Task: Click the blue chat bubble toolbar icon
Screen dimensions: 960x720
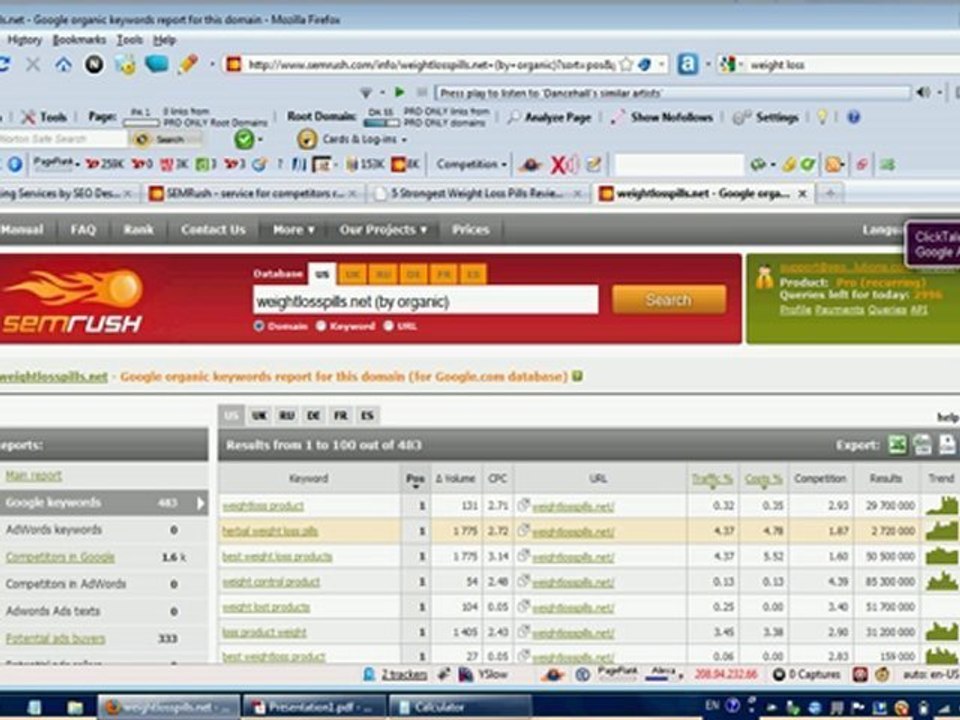Action: click(157, 64)
